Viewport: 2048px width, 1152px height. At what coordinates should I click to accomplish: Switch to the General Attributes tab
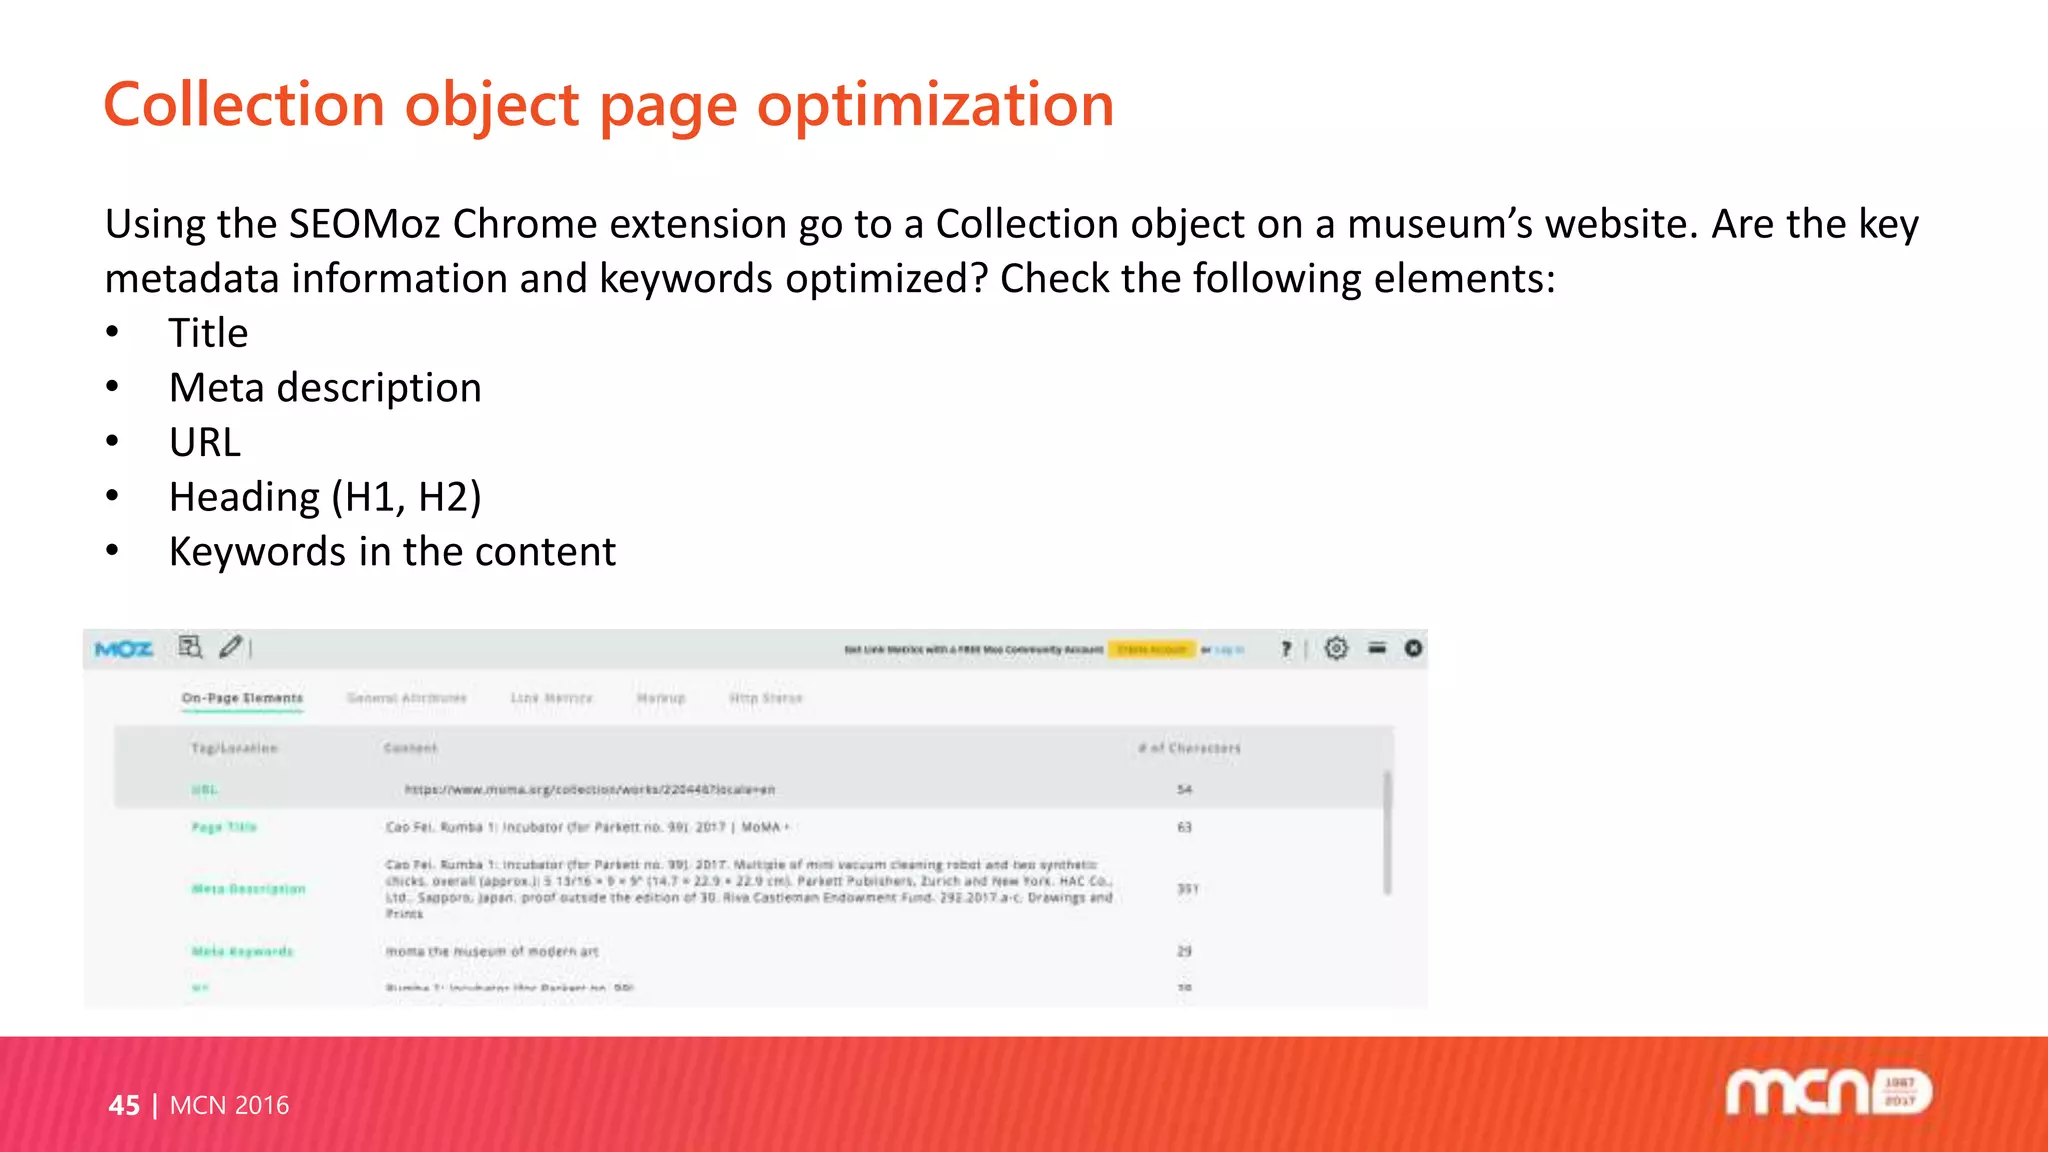tap(407, 698)
